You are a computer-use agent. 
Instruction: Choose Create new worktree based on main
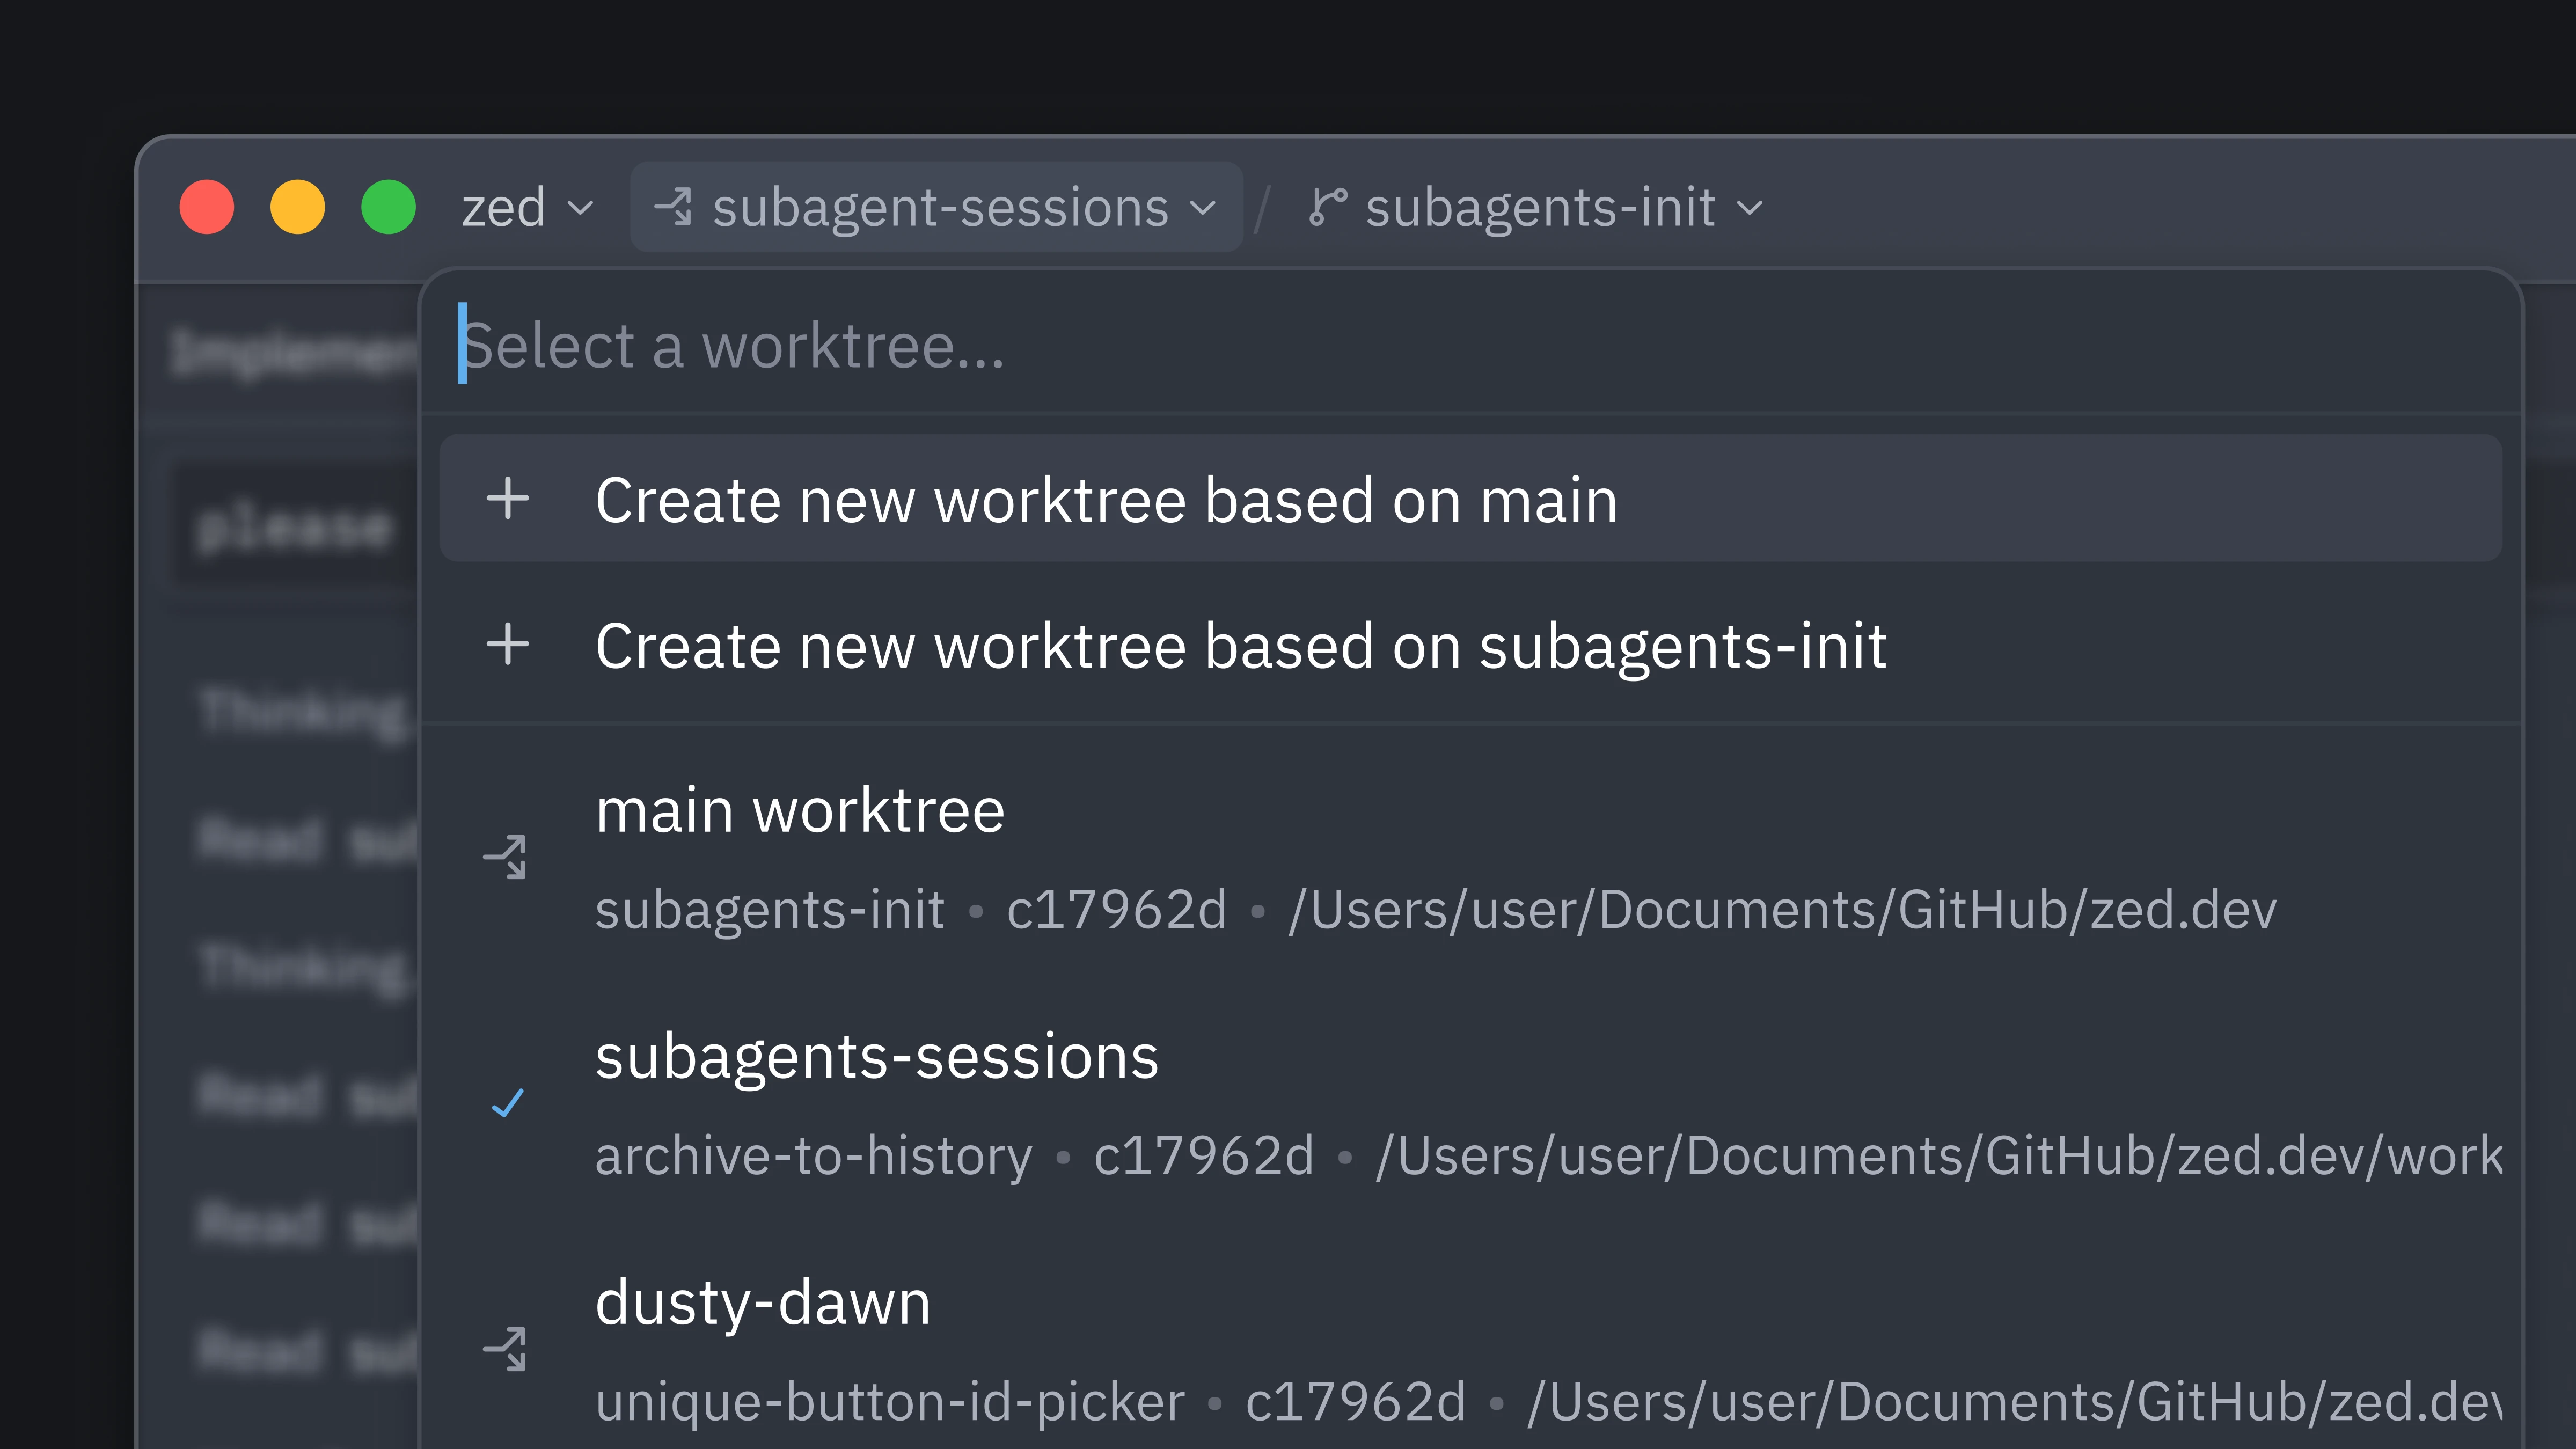click(x=1105, y=499)
